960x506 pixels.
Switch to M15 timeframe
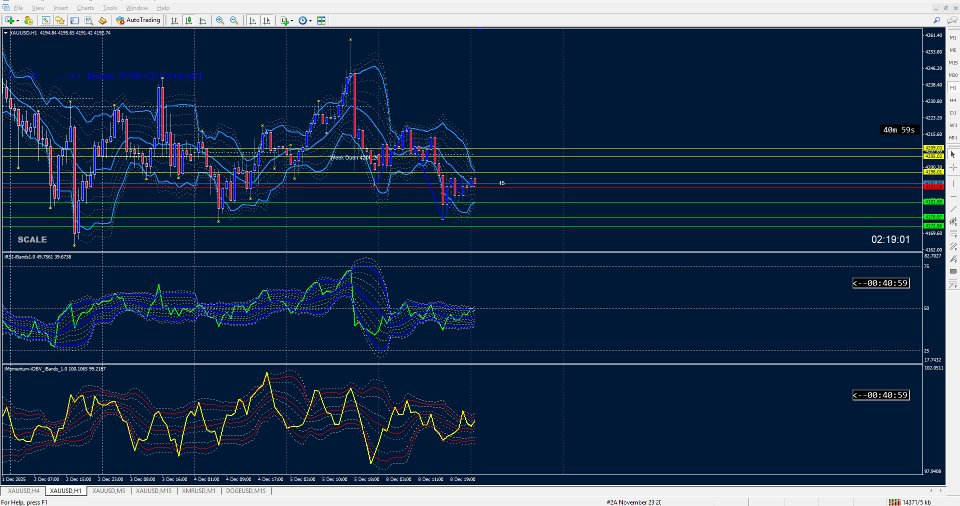click(x=953, y=62)
